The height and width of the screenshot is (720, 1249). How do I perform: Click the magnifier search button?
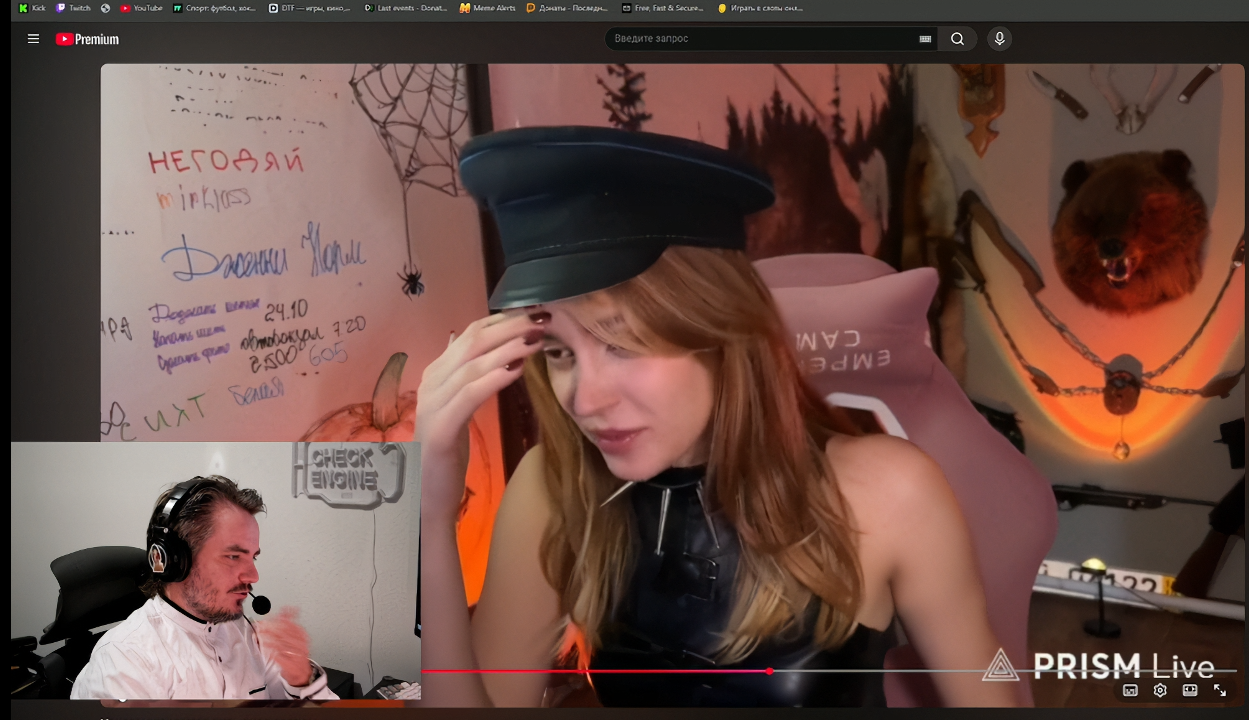tap(957, 39)
